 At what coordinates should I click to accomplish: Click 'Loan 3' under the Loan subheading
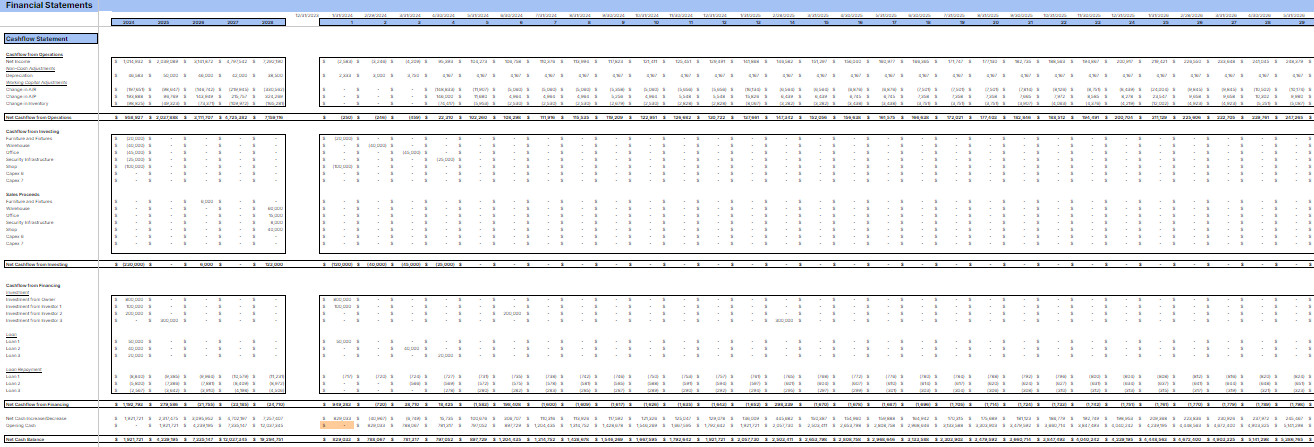coord(12,355)
